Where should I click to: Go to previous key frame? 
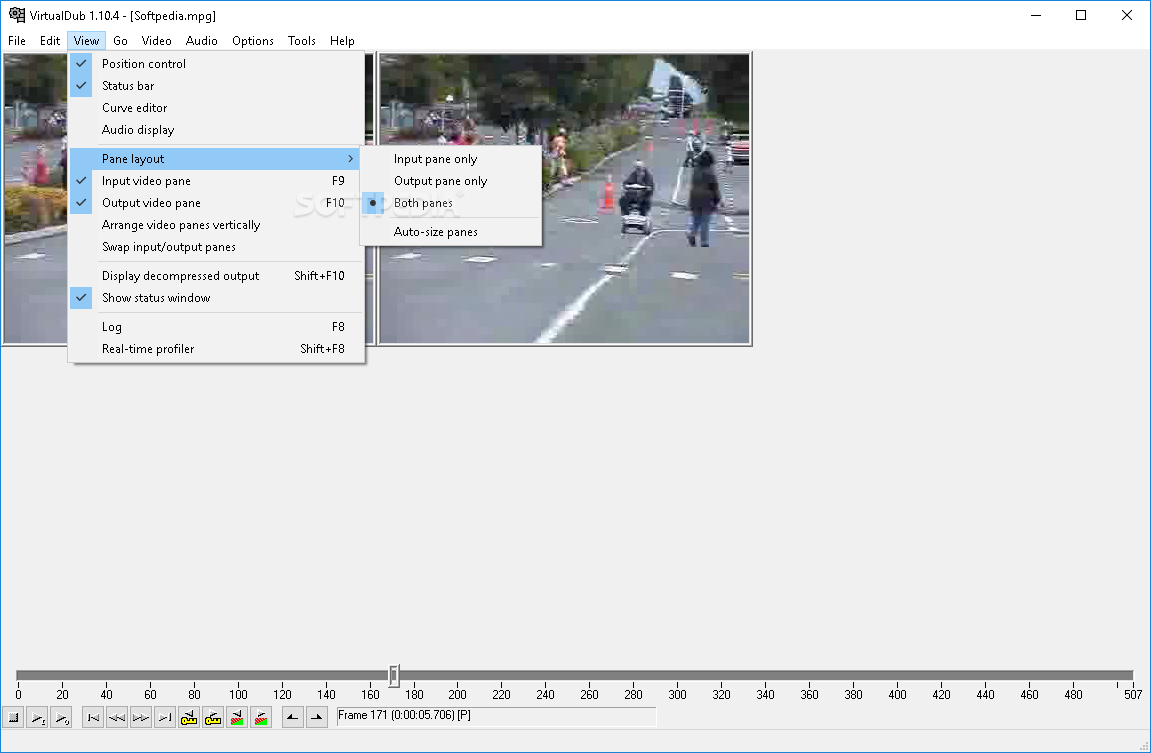coord(189,717)
